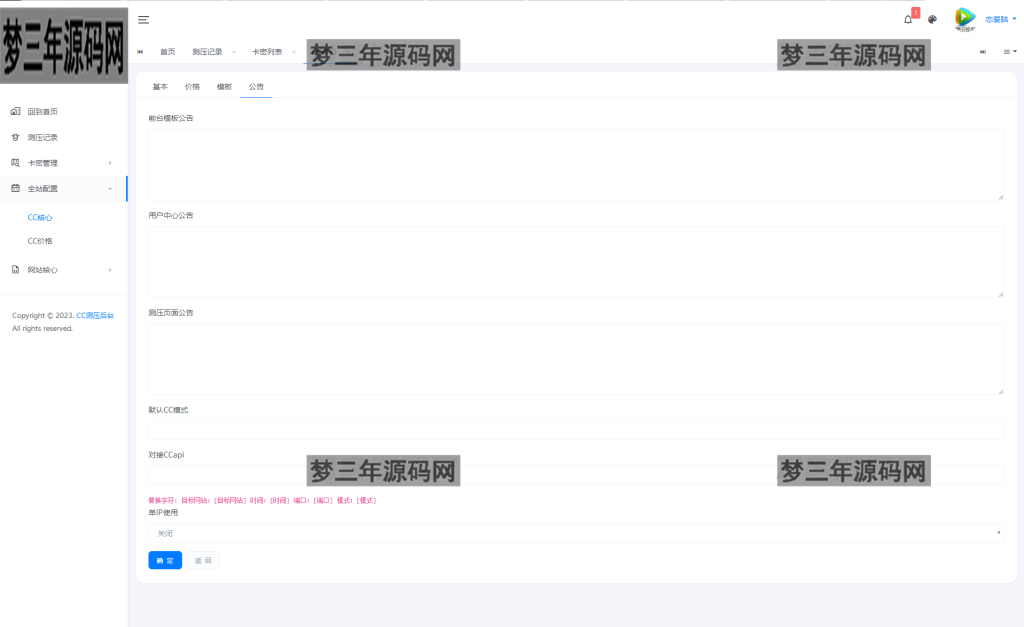The image size is (1024, 627).
Task: Select the 基本 settings tab
Action: pos(160,86)
